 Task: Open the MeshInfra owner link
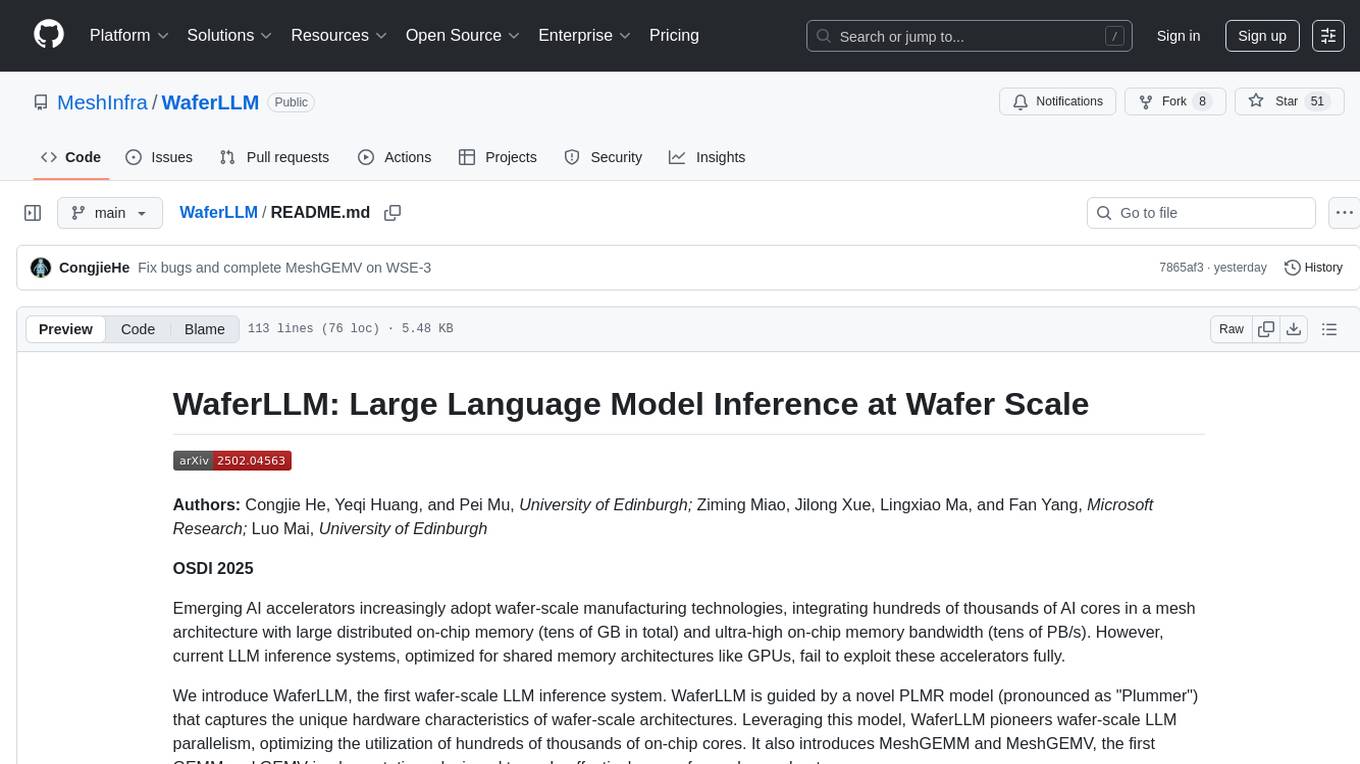[x=102, y=102]
